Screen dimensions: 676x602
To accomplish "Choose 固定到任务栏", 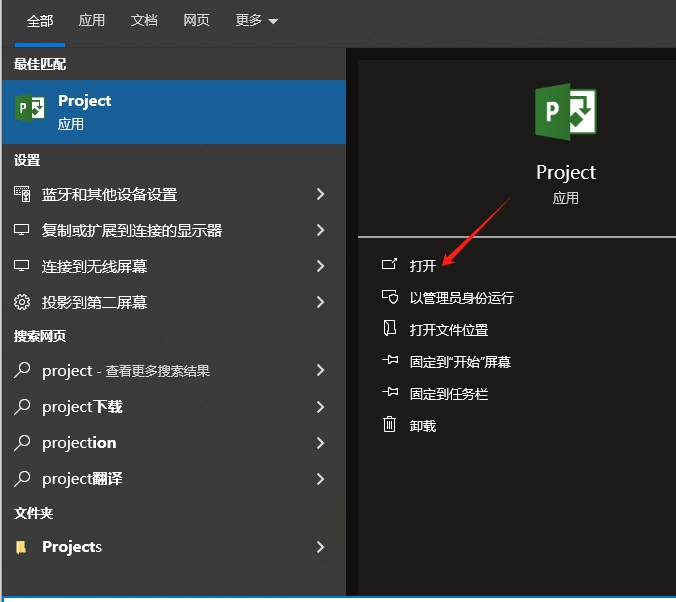I will (449, 394).
